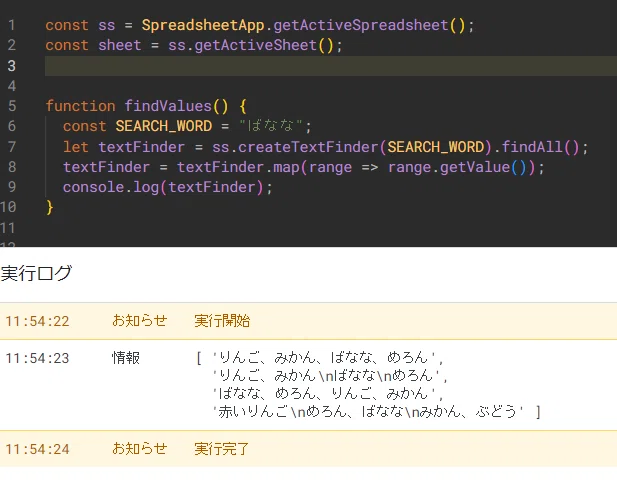Click line number 9 in the gutter
Image resolution: width=617 pixels, height=485 pixels.
[12, 187]
